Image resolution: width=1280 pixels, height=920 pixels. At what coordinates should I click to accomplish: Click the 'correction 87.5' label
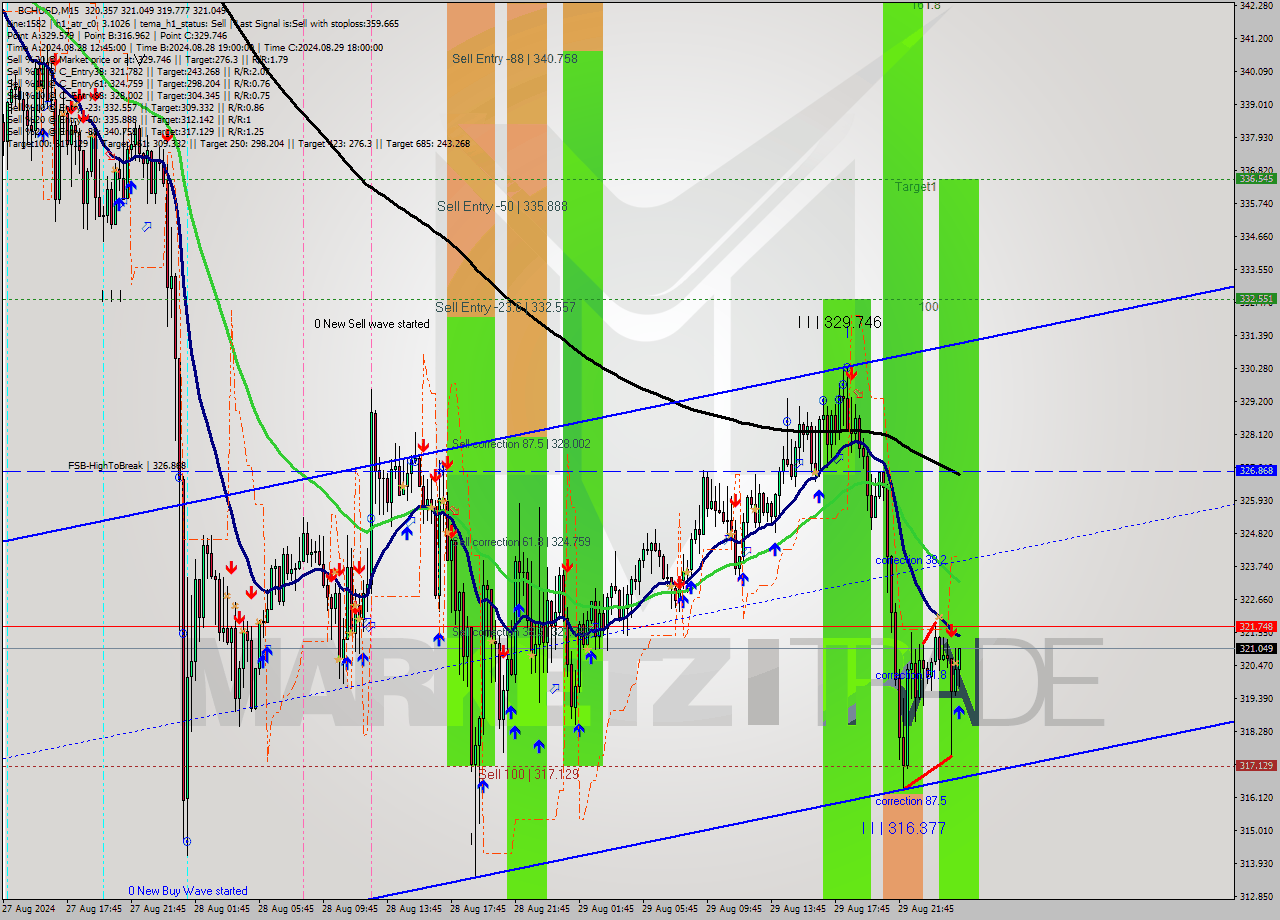tap(911, 801)
